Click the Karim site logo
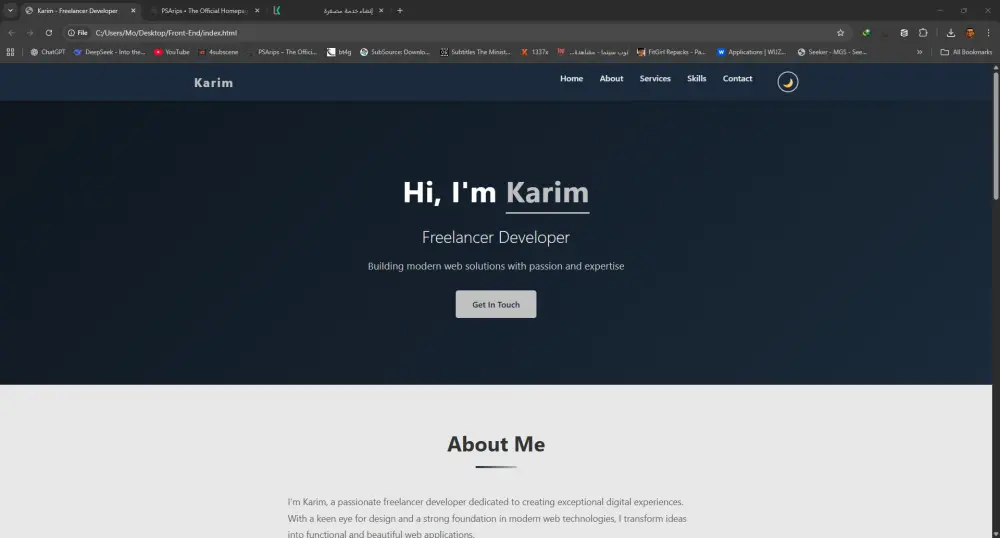This screenshot has width=1000, height=538. click(x=214, y=83)
